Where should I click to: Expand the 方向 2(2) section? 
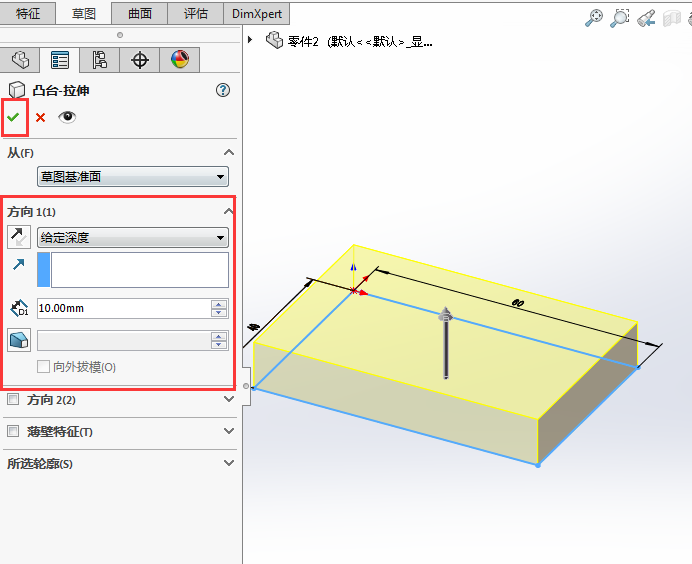click(x=229, y=399)
